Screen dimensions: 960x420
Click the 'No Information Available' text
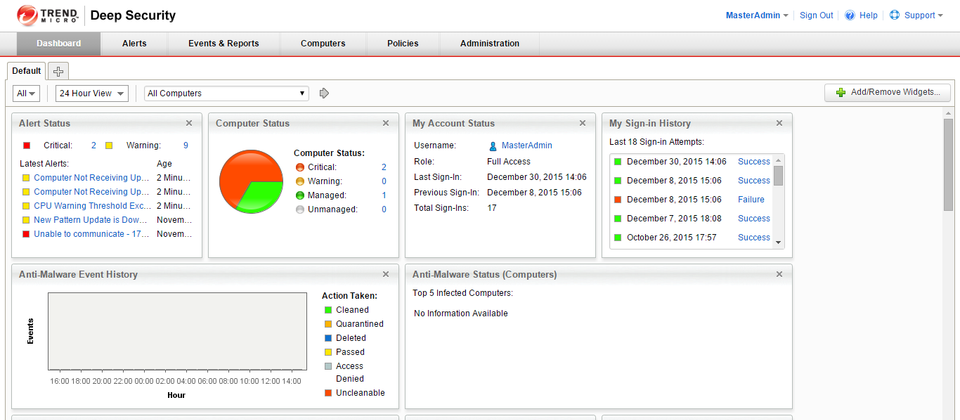[461, 313]
